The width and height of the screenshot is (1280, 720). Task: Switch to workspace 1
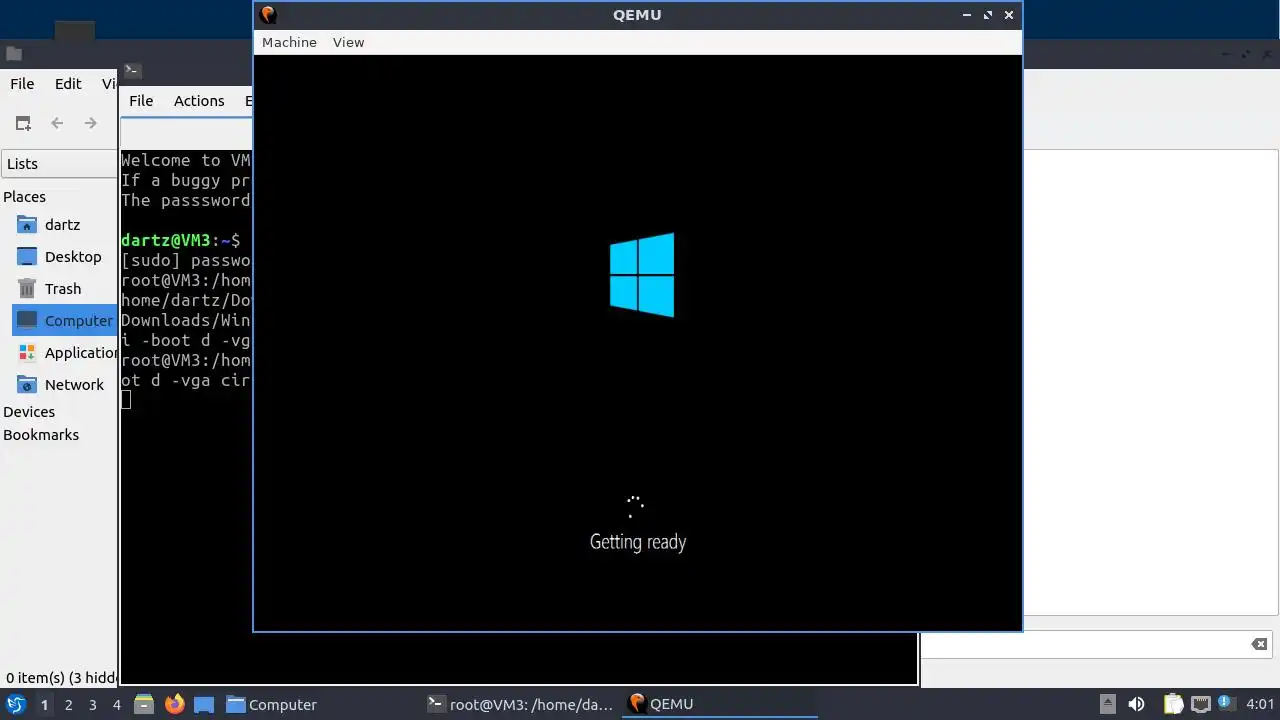(x=44, y=704)
